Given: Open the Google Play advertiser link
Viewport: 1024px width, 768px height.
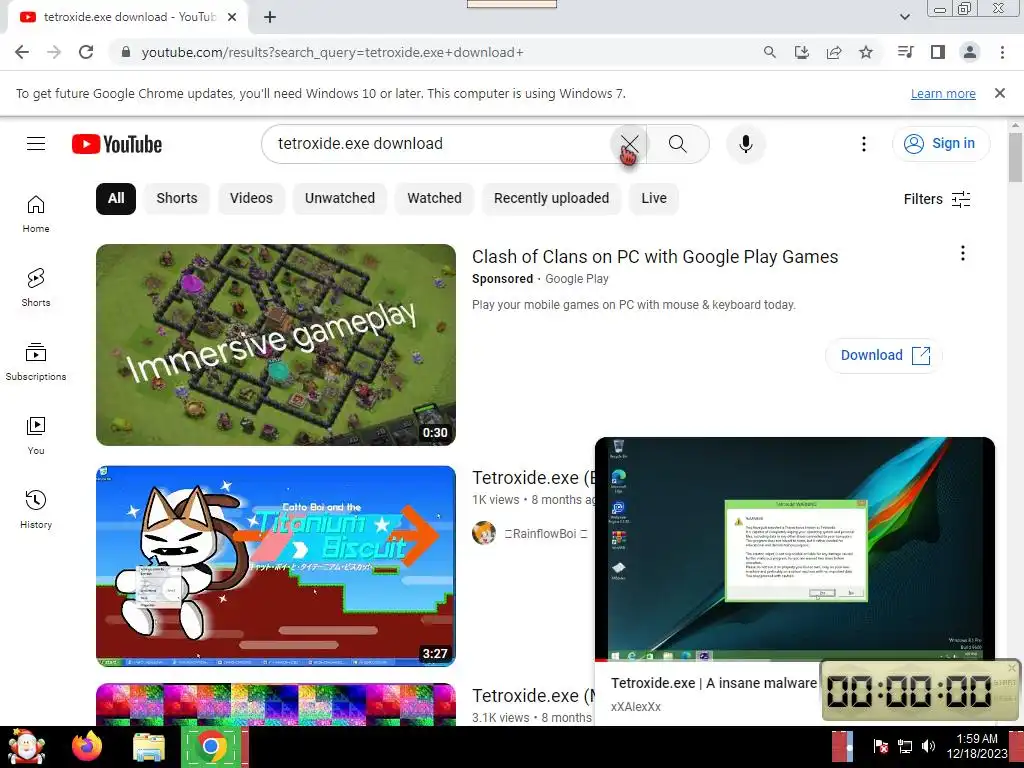Looking at the screenshot, I should [577, 279].
